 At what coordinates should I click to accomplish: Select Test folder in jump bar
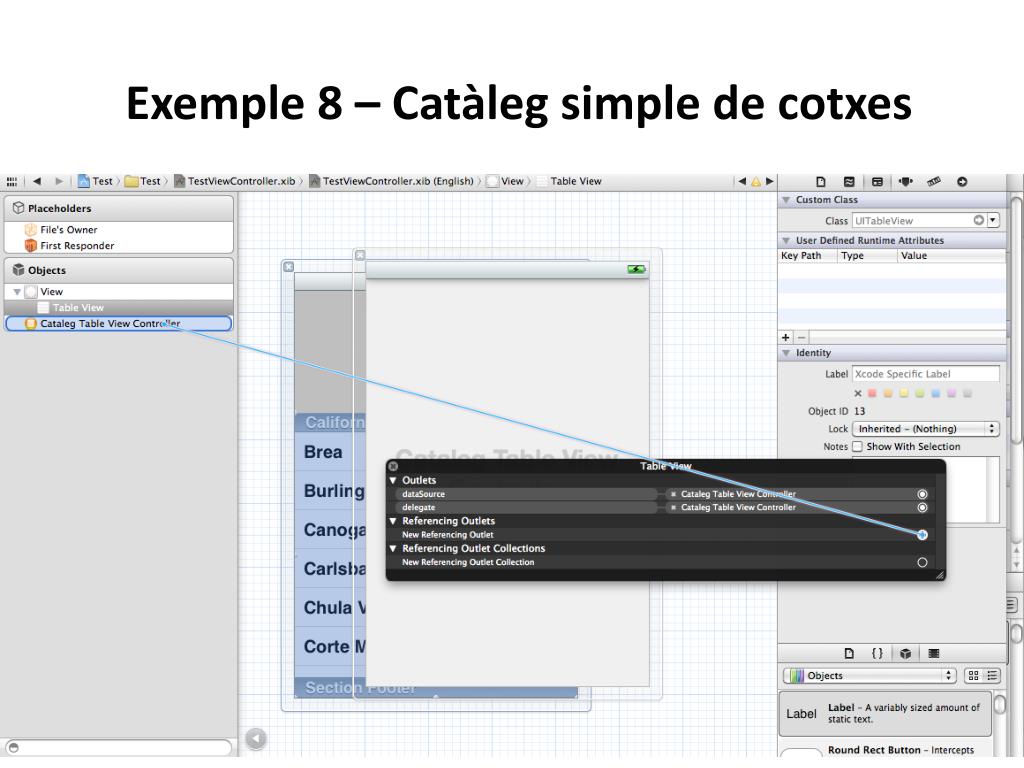tap(142, 181)
